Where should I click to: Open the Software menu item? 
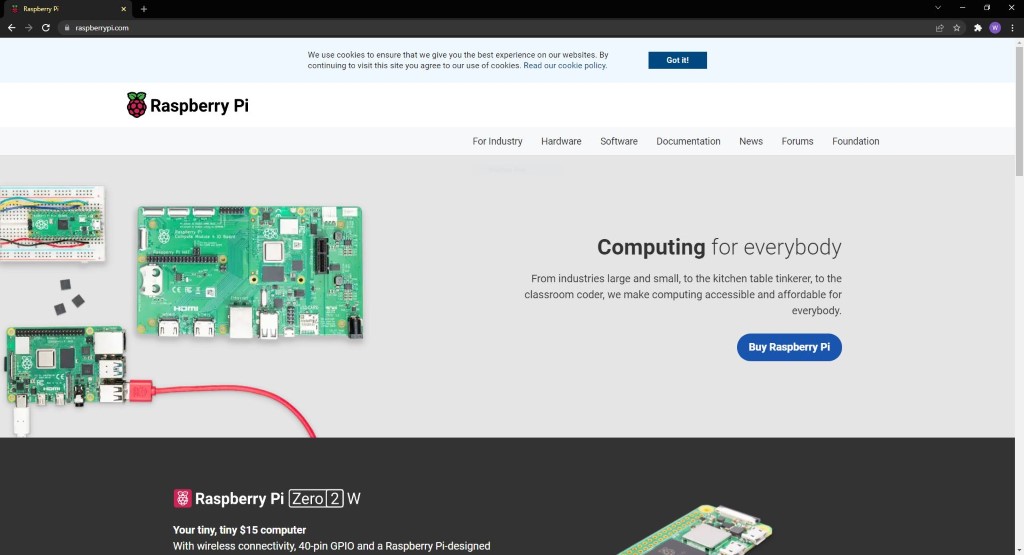pyautogui.click(x=618, y=141)
